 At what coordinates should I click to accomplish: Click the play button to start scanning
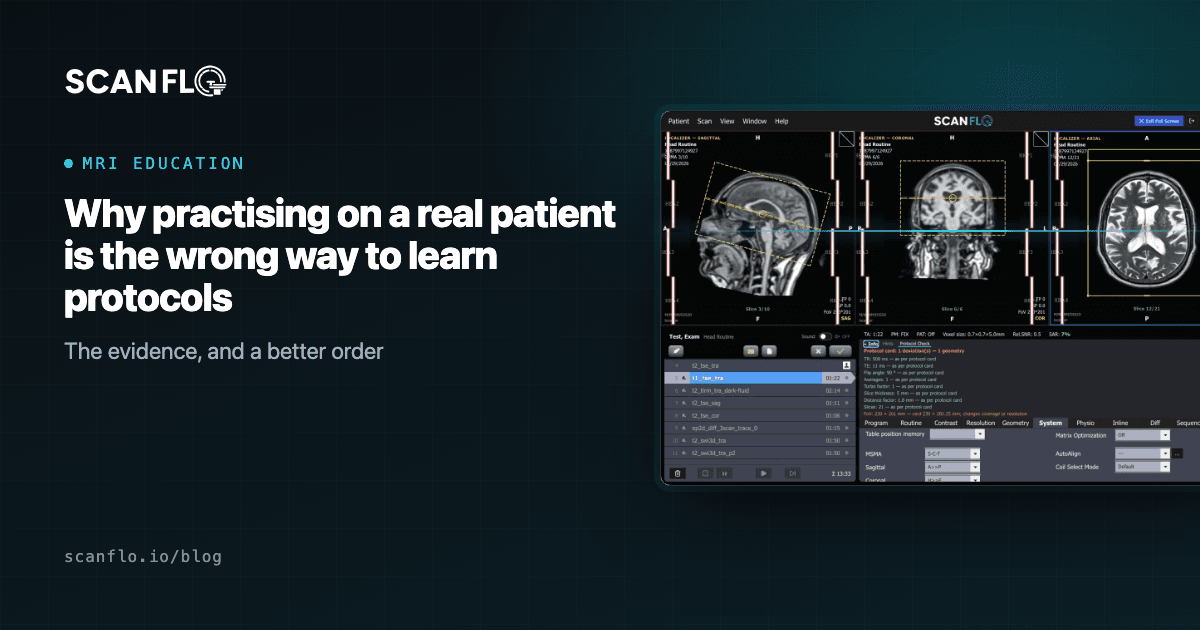764,473
